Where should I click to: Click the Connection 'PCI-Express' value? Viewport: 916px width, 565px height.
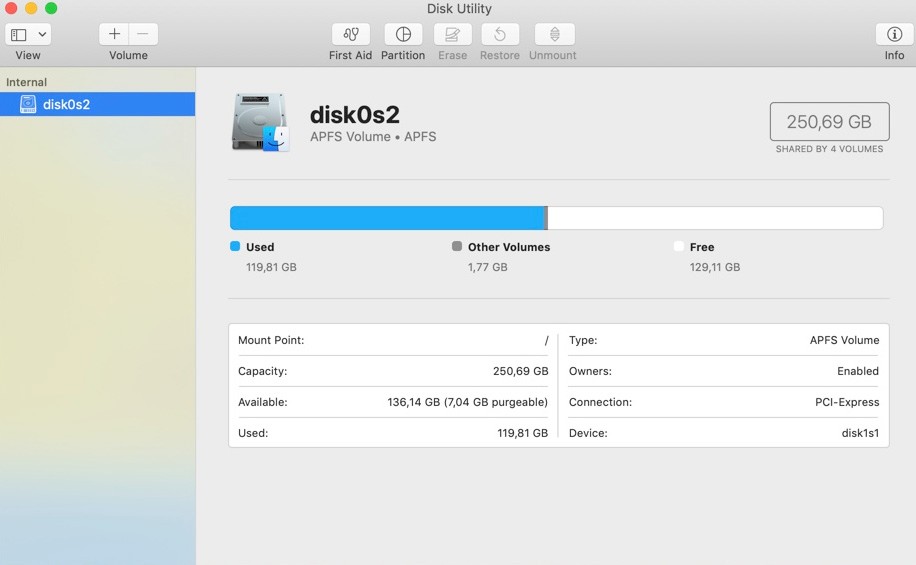[847, 402]
